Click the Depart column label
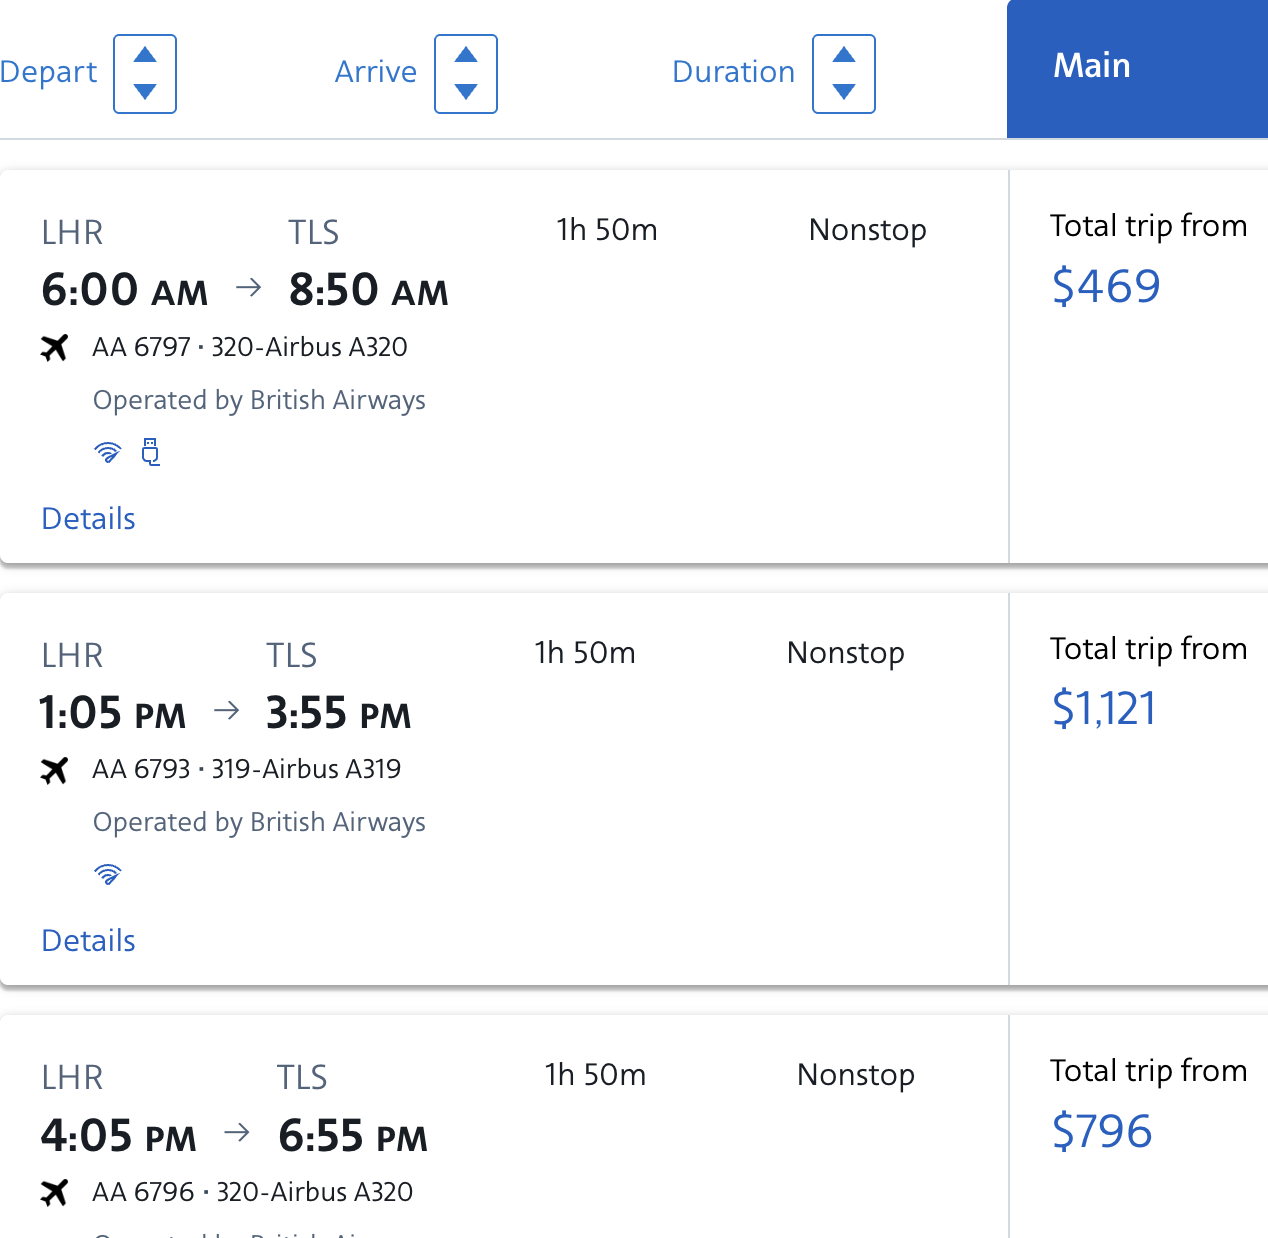Viewport: 1268px width, 1238px height. click(x=48, y=72)
